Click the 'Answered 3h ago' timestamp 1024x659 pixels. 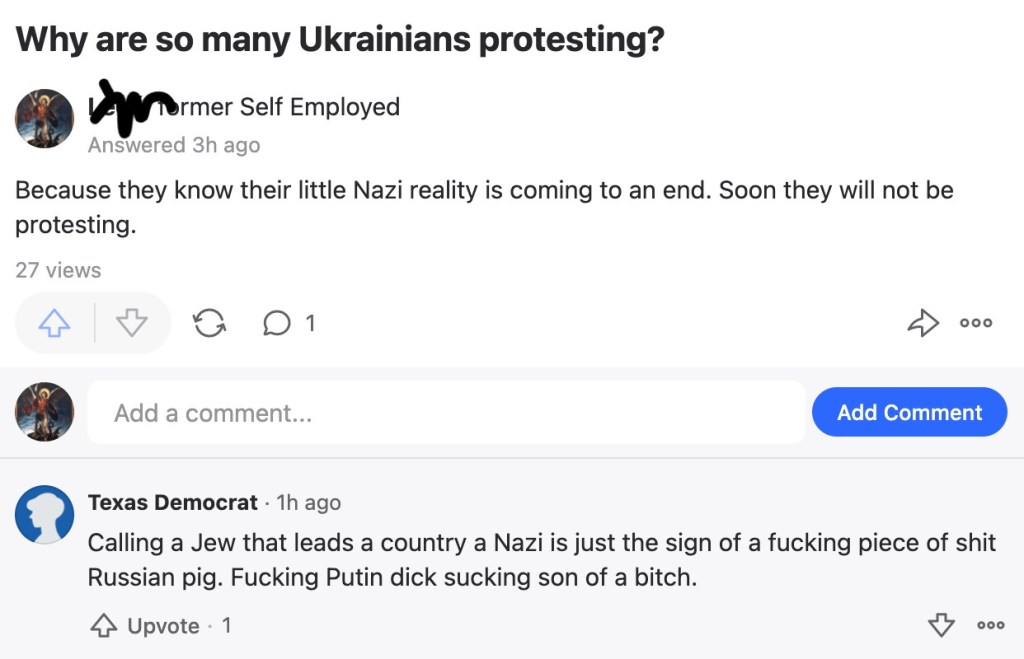[174, 145]
